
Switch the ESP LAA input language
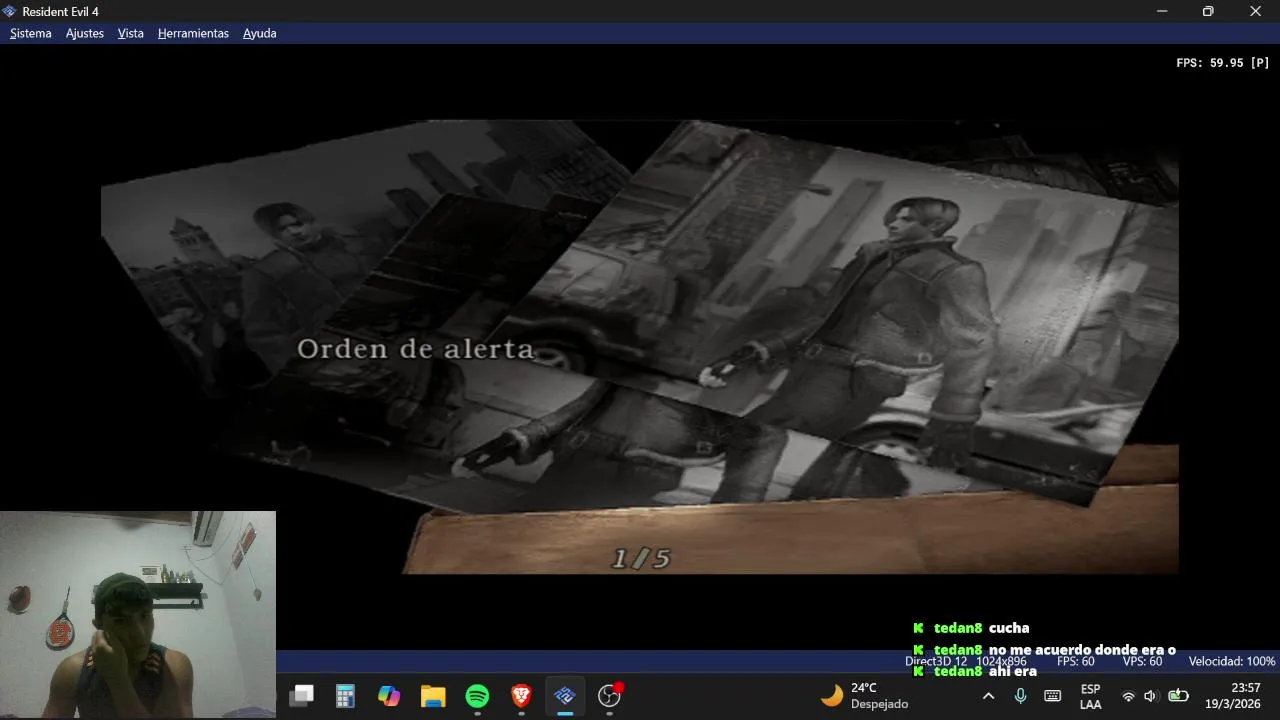click(1090, 696)
